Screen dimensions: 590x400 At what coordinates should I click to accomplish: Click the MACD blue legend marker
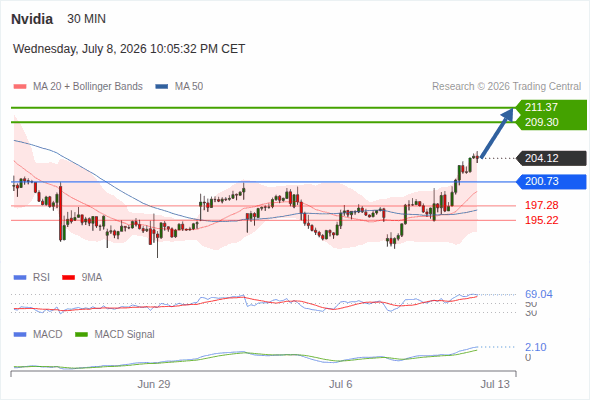coord(20,335)
